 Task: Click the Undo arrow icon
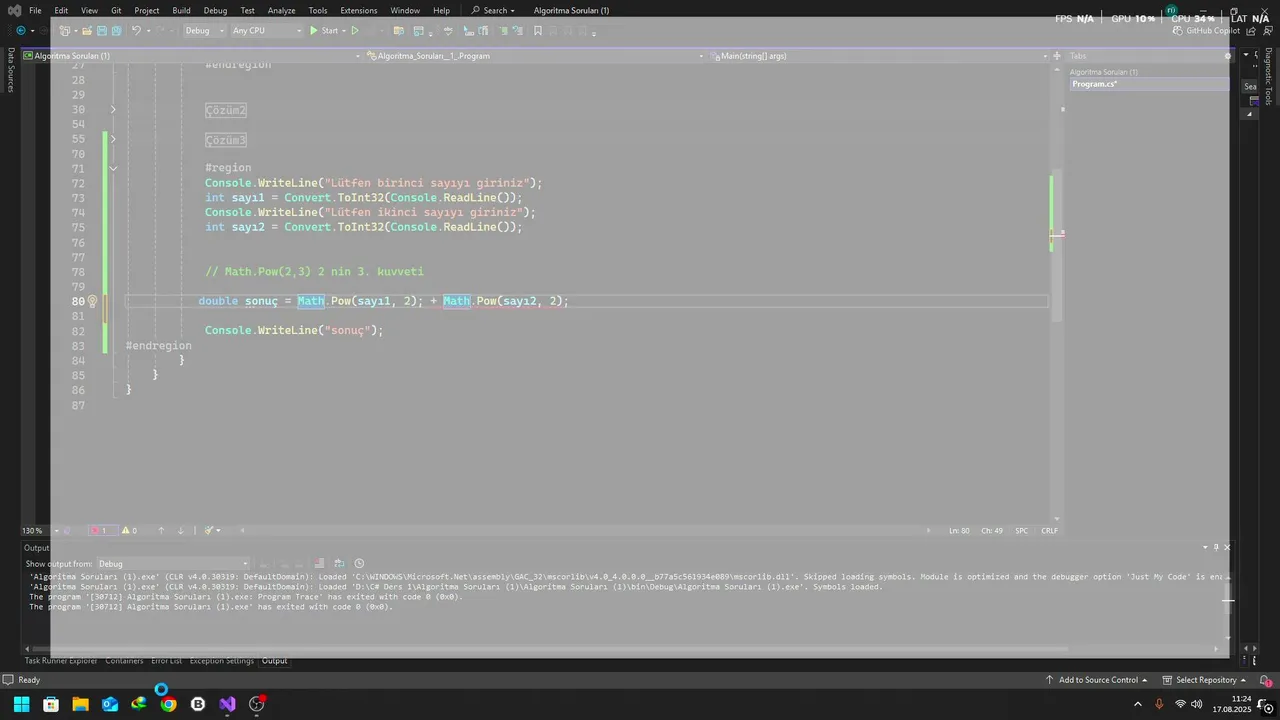[x=137, y=31]
